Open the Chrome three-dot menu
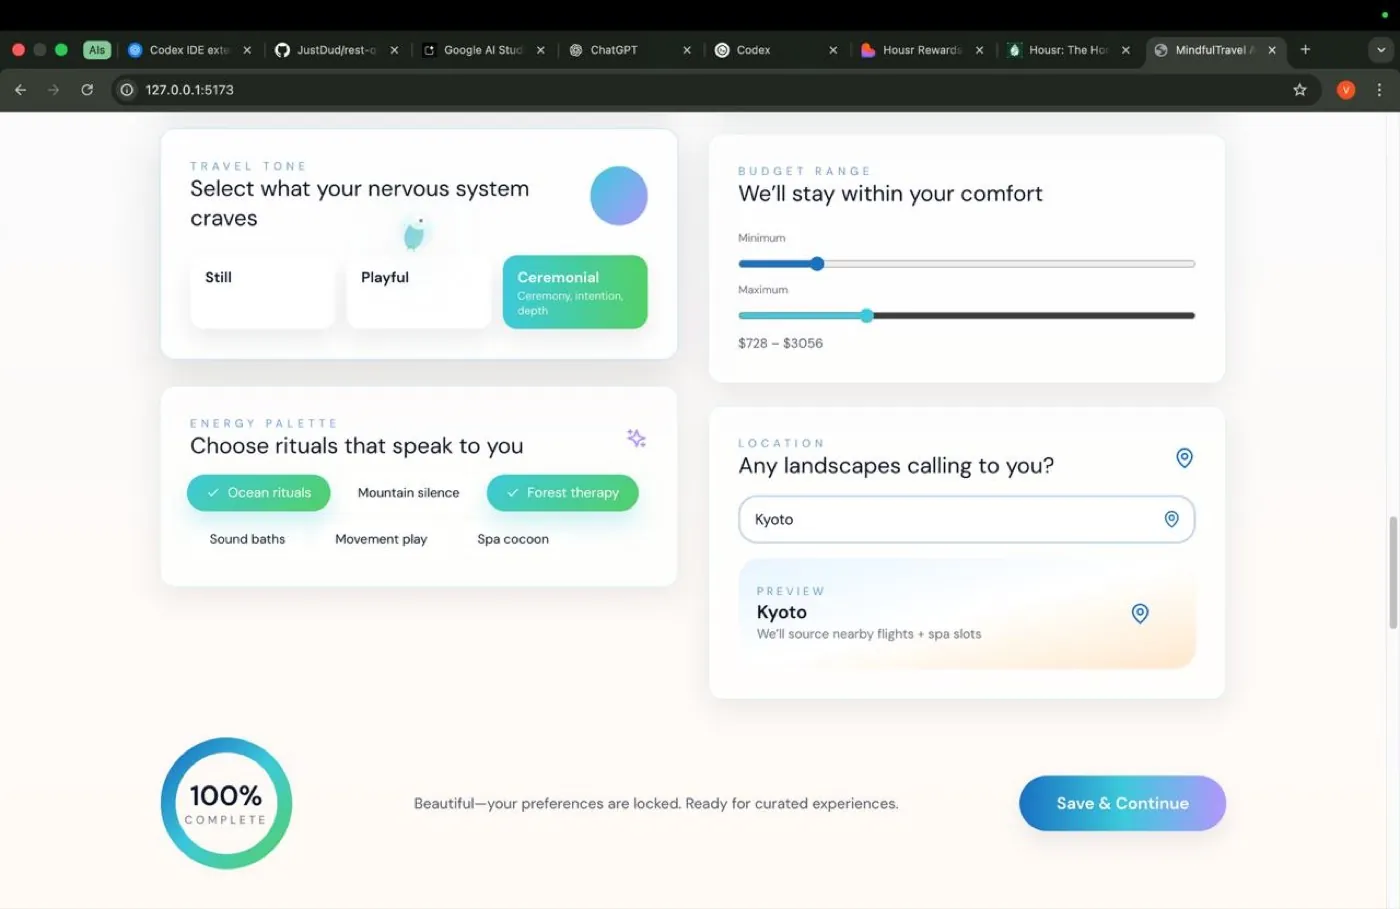Viewport: 1400px width, 909px height. pyautogui.click(x=1379, y=90)
